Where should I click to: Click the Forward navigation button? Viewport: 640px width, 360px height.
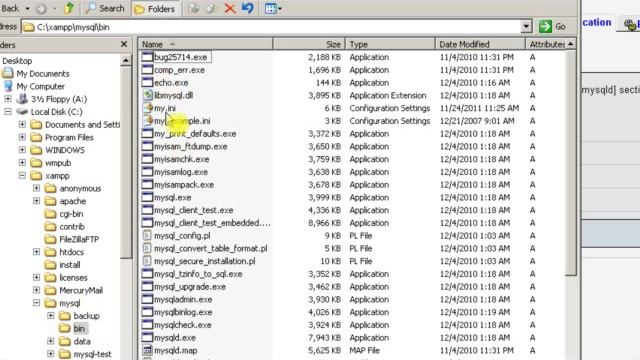41,8
